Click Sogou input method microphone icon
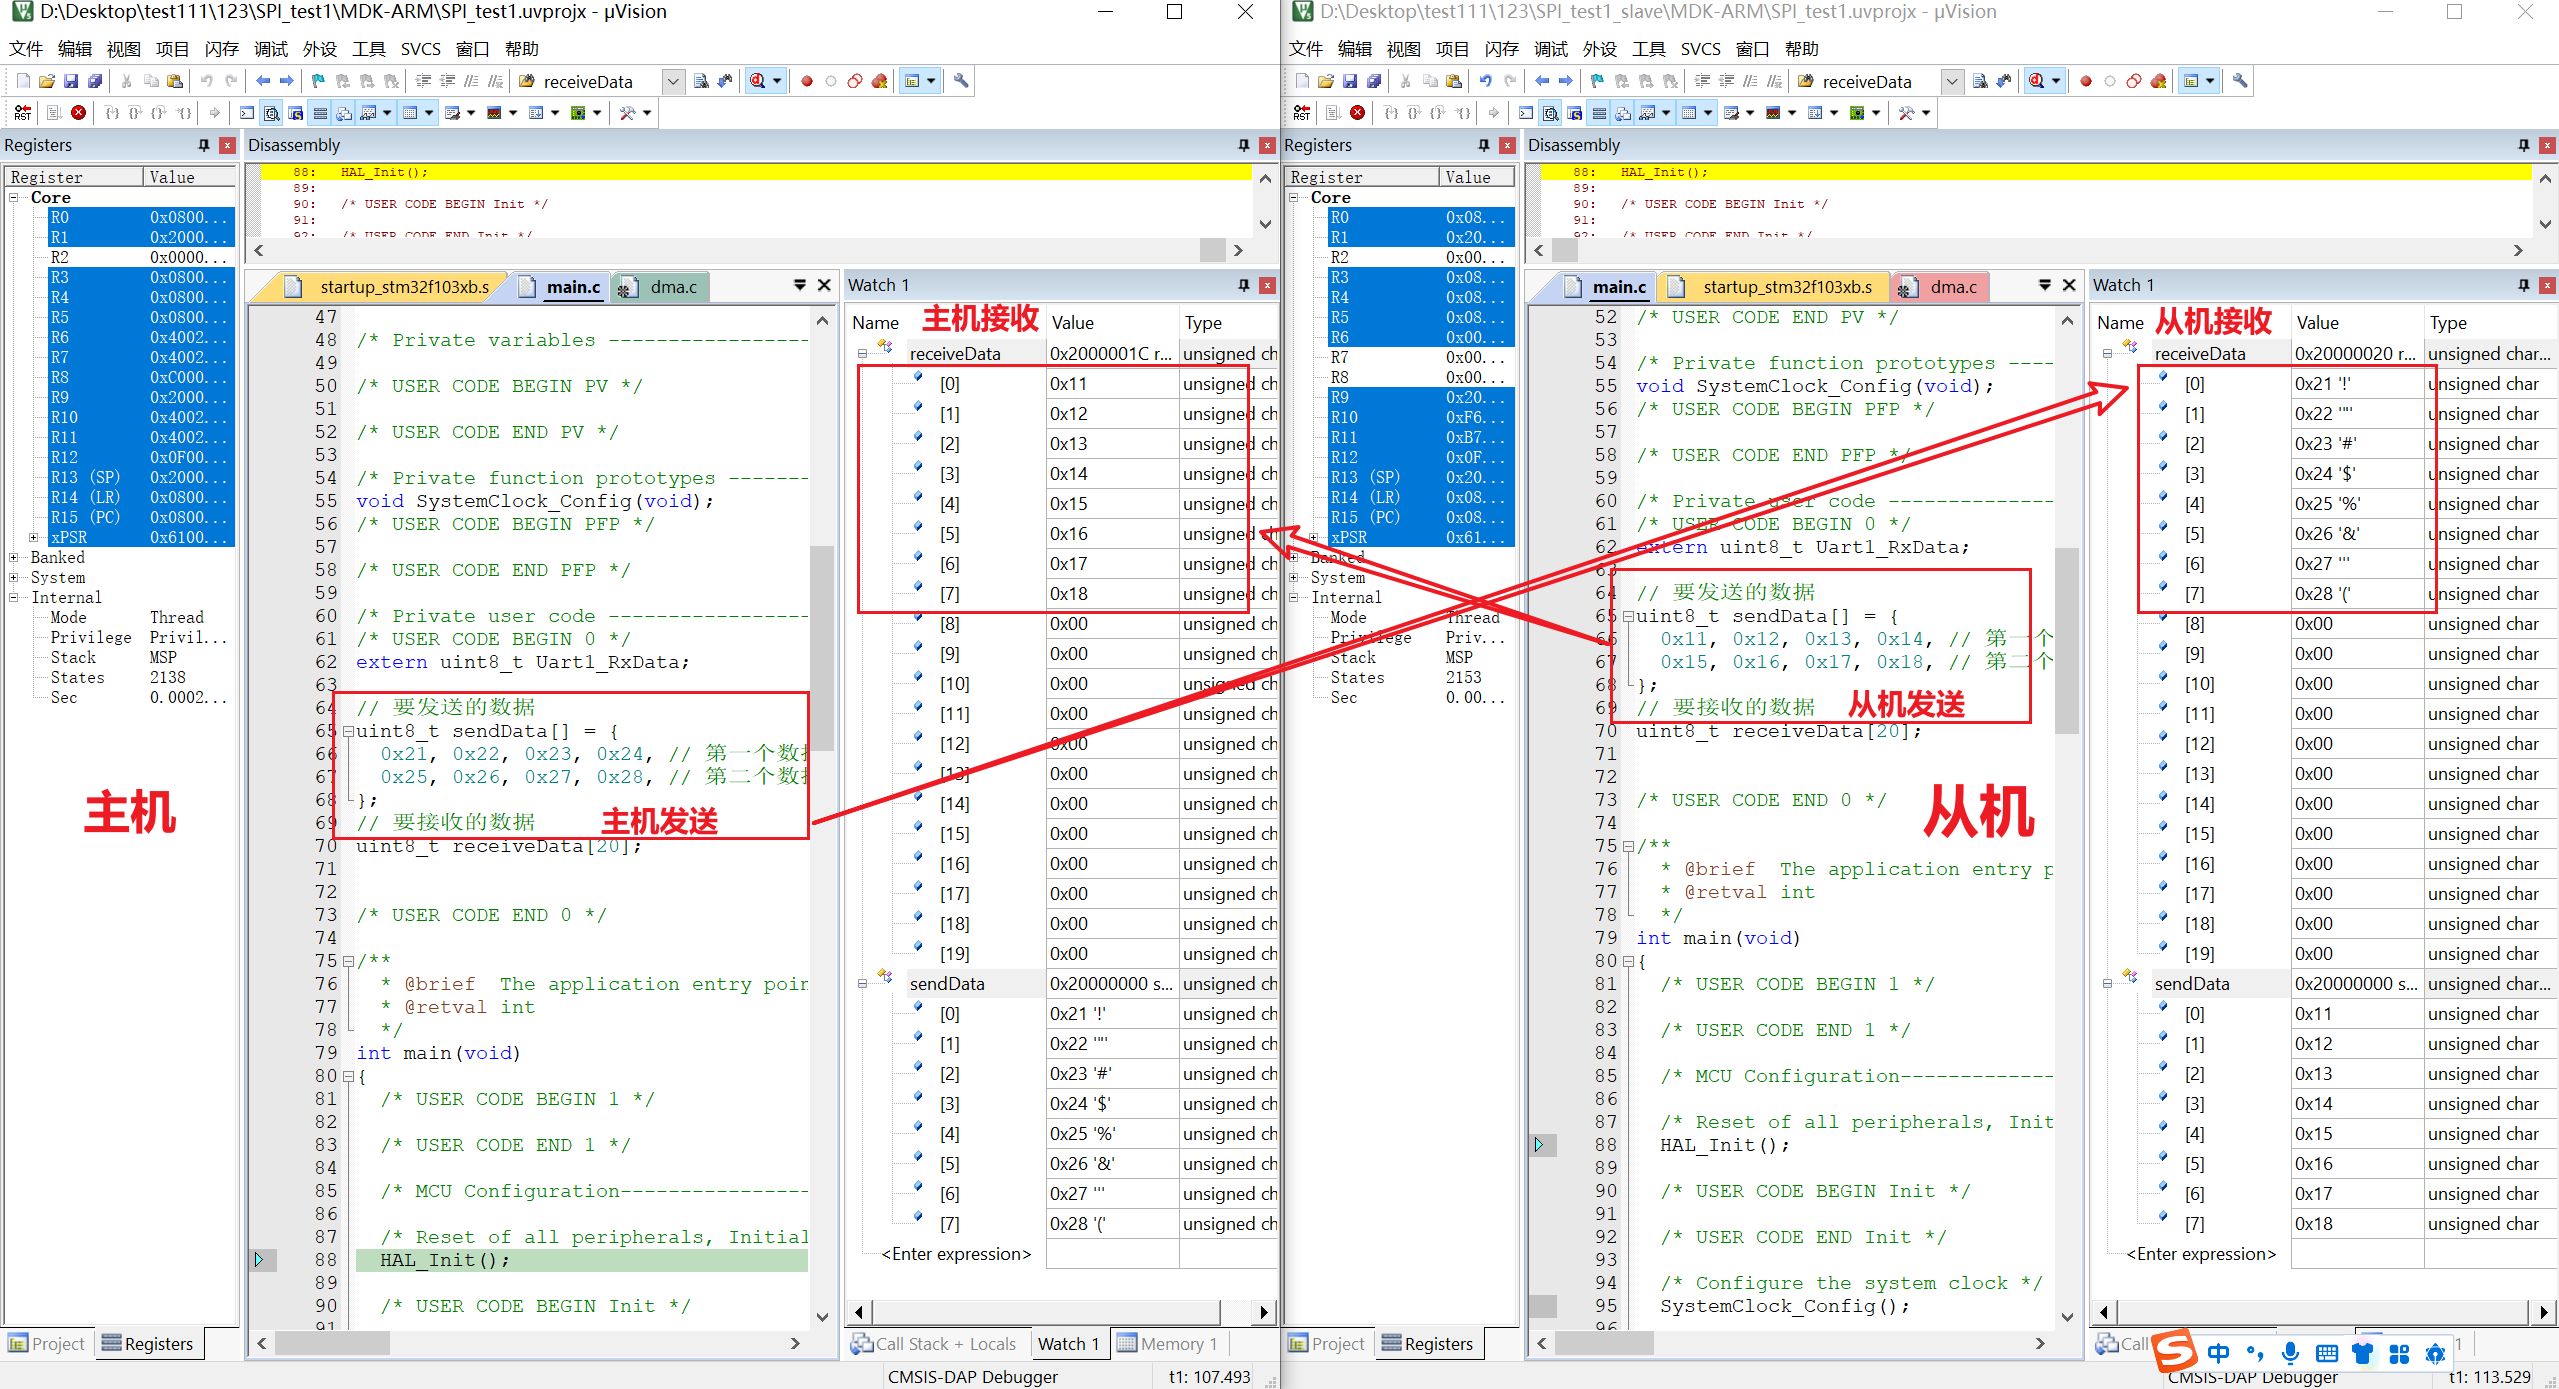This screenshot has height=1389, width=2559. coord(2290,1354)
